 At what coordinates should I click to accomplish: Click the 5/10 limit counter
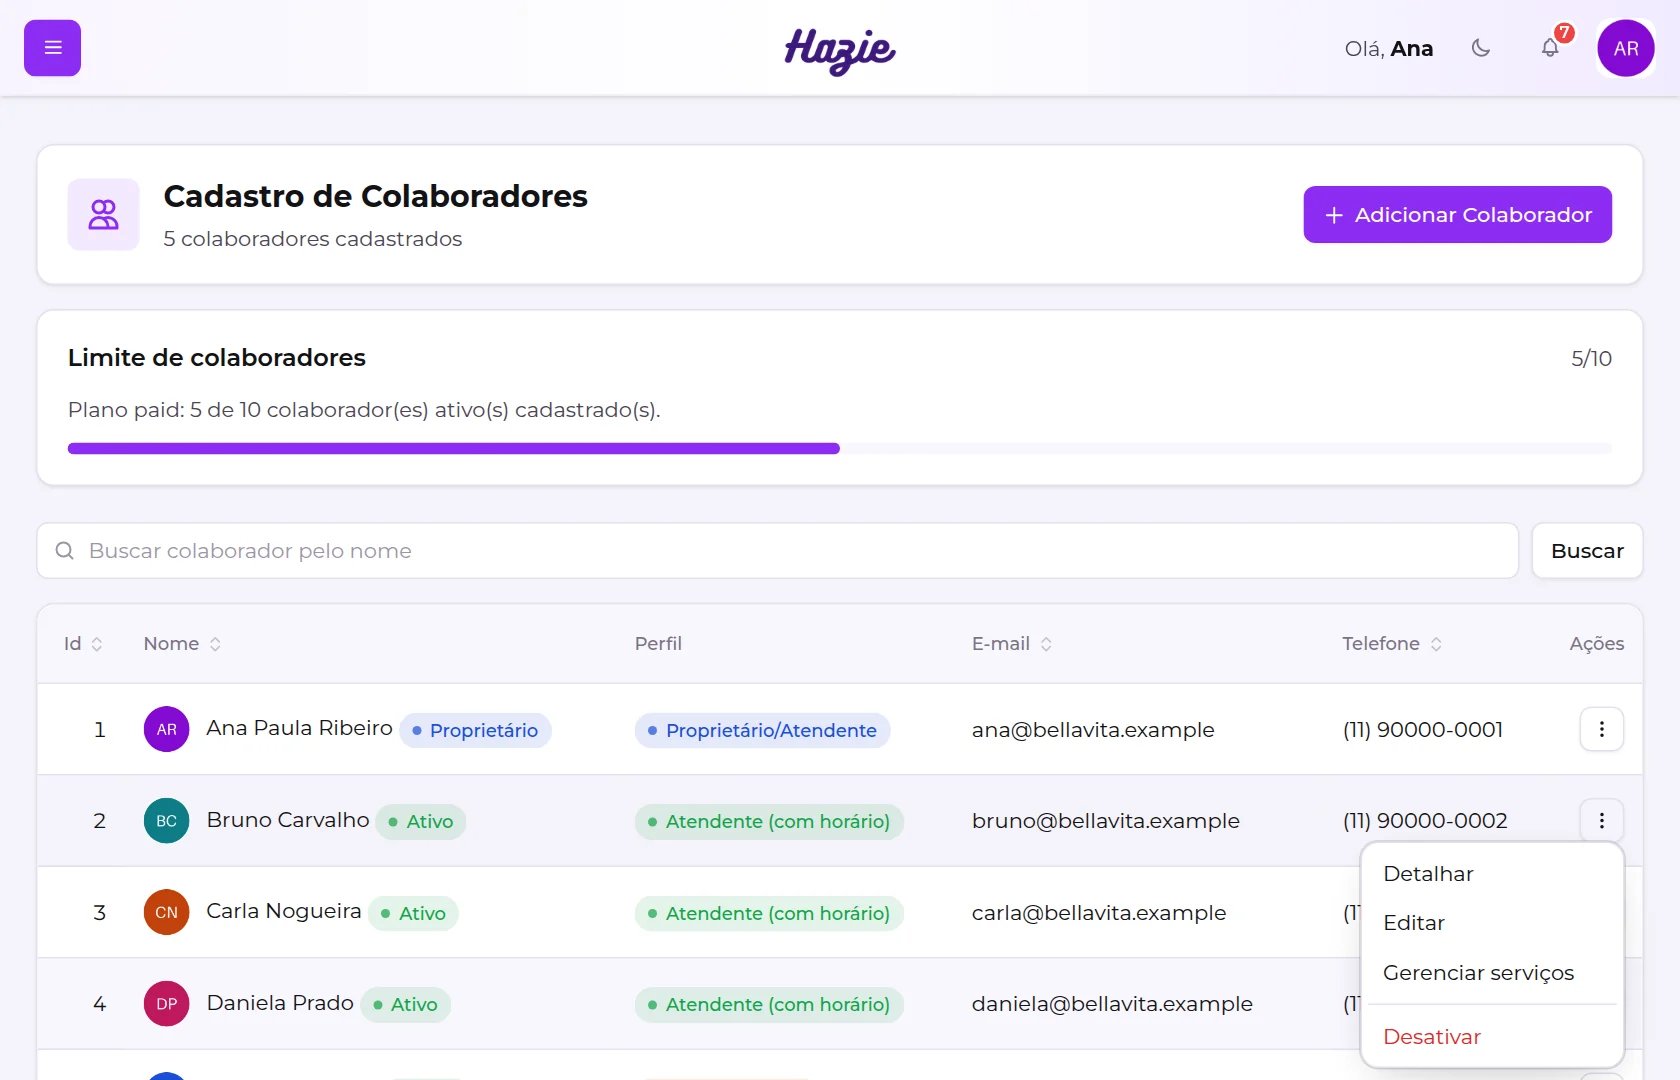click(1591, 358)
